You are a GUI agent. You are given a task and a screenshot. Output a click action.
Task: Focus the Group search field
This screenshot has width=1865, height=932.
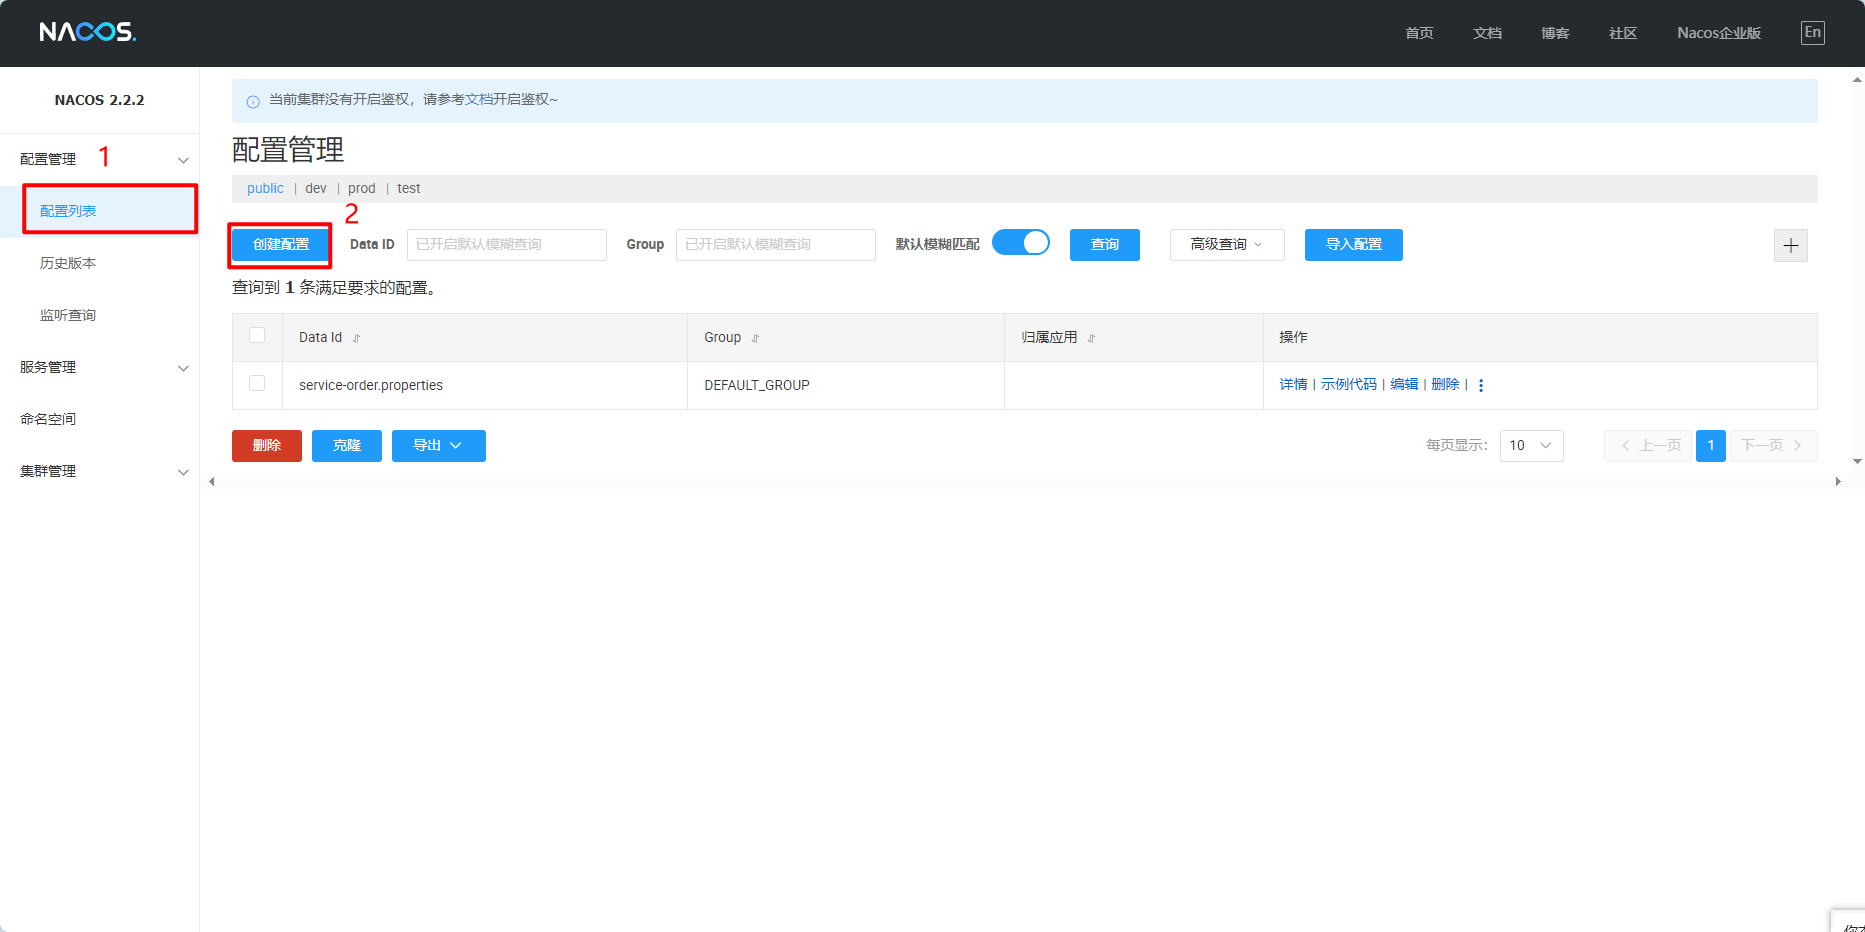point(775,245)
